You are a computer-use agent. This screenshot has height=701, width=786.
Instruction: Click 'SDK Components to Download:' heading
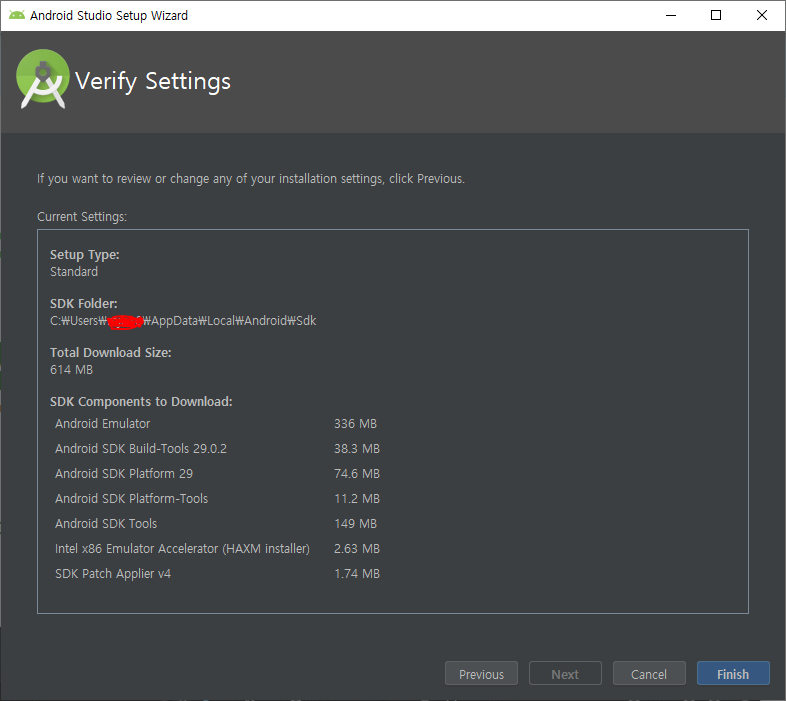tap(141, 402)
